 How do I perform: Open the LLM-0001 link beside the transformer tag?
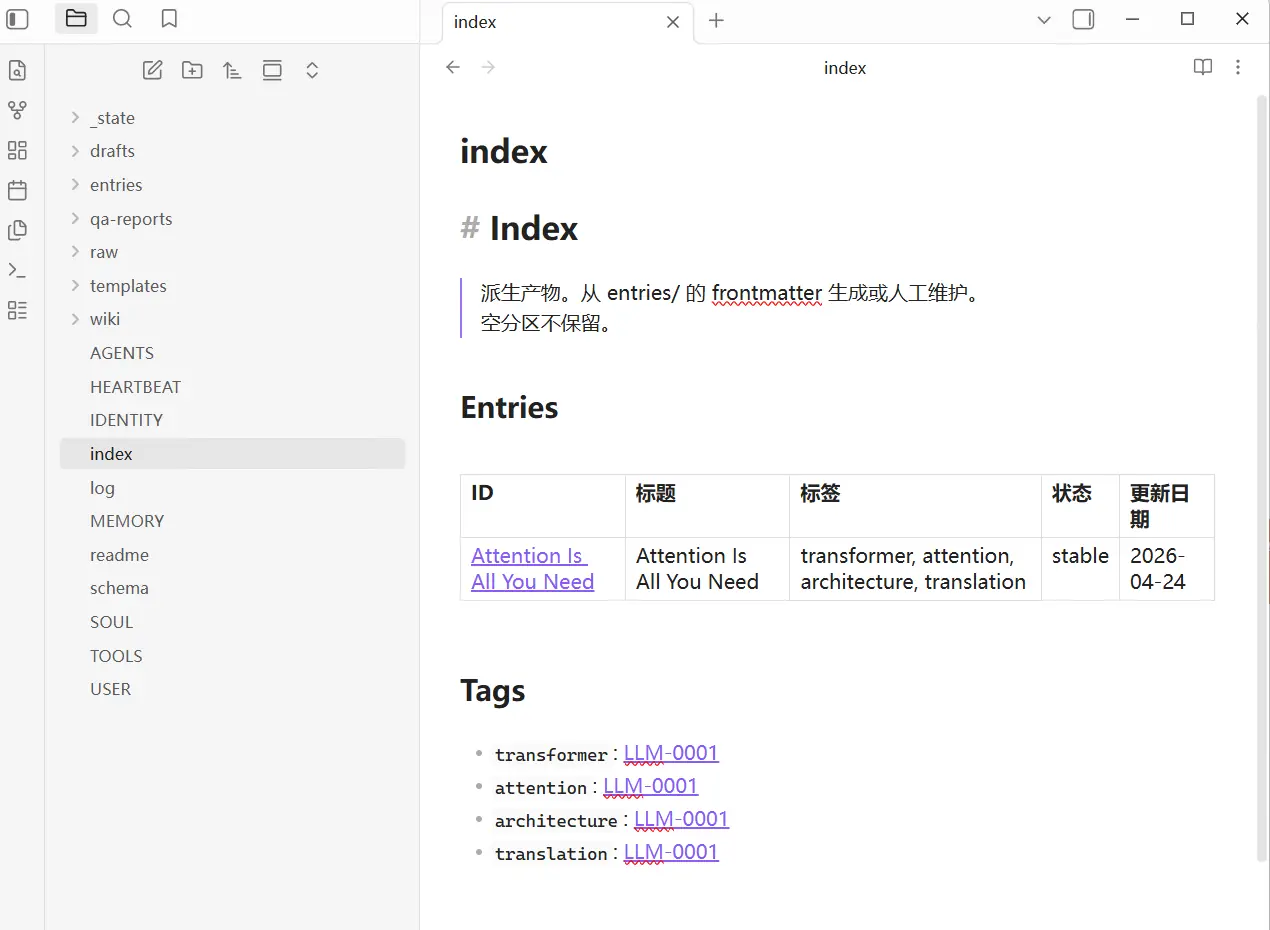point(671,753)
